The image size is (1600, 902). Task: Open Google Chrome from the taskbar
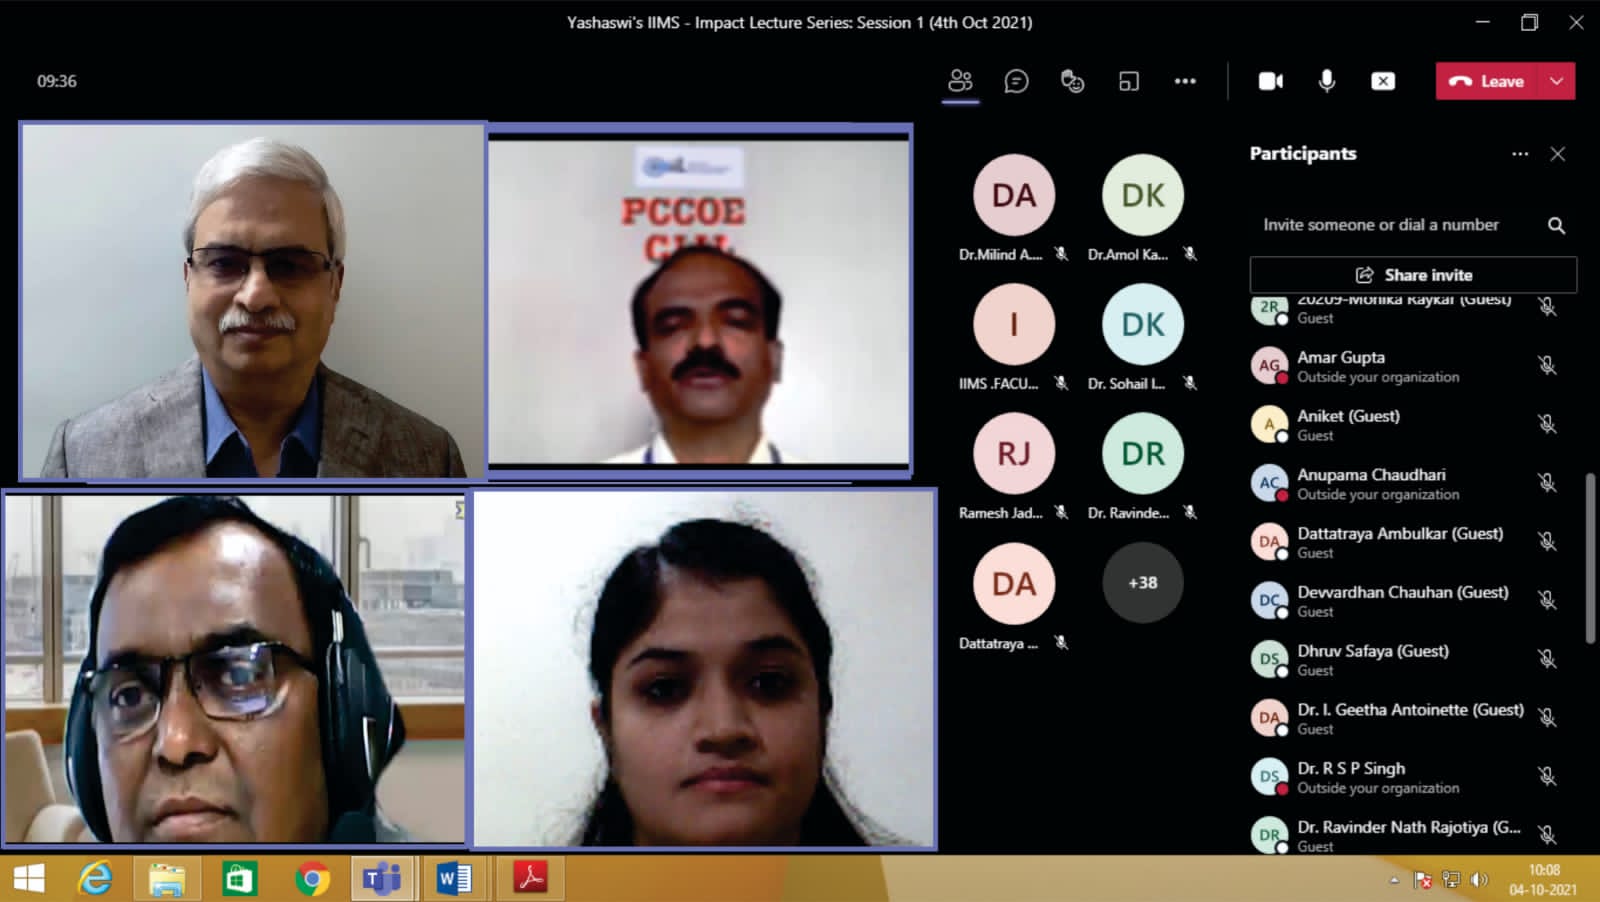(x=312, y=879)
